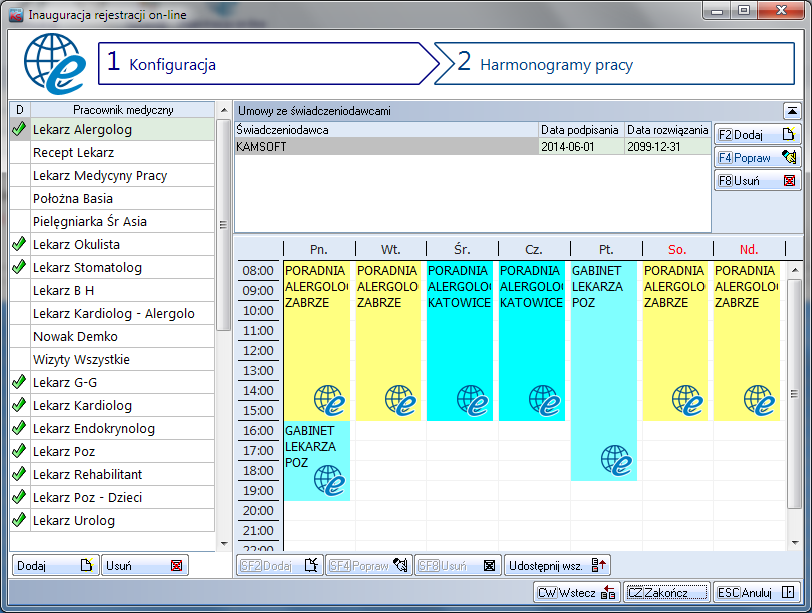
Task: Toggle the checkmark for Lekarz Alergolog
Action: coord(19,129)
